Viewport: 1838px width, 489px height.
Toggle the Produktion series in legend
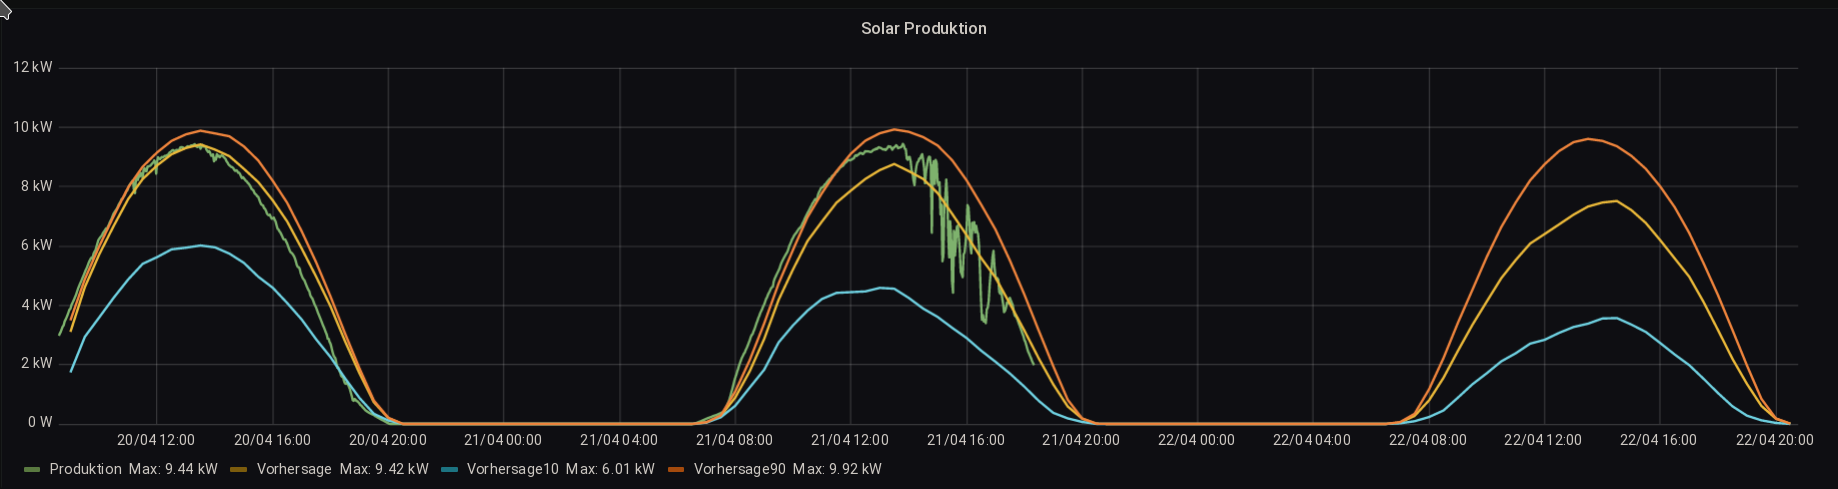click(x=85, y=469)
